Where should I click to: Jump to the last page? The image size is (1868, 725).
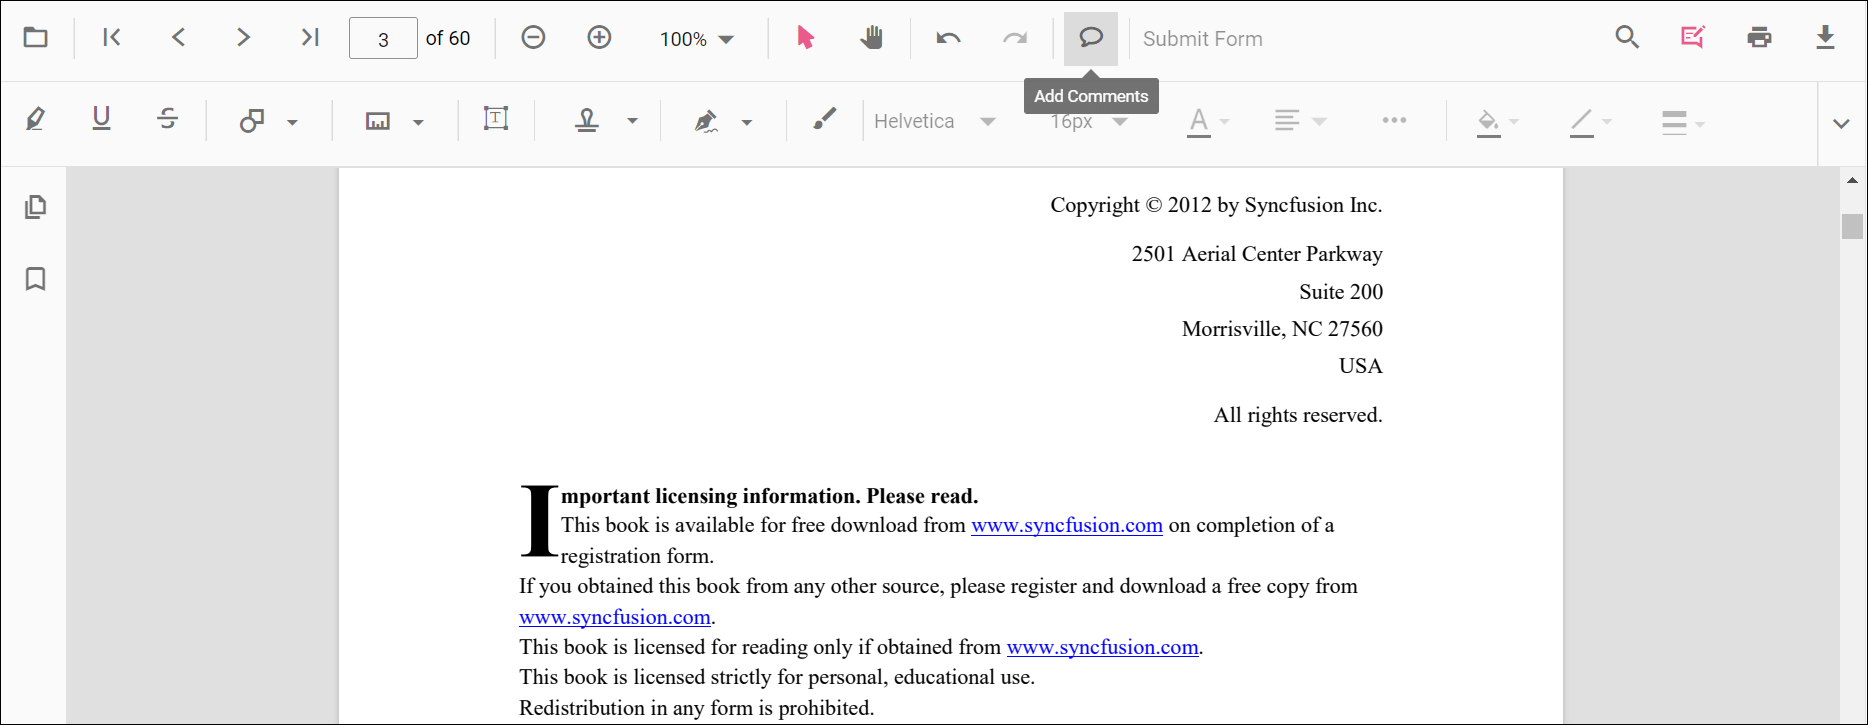coord(310,38)
